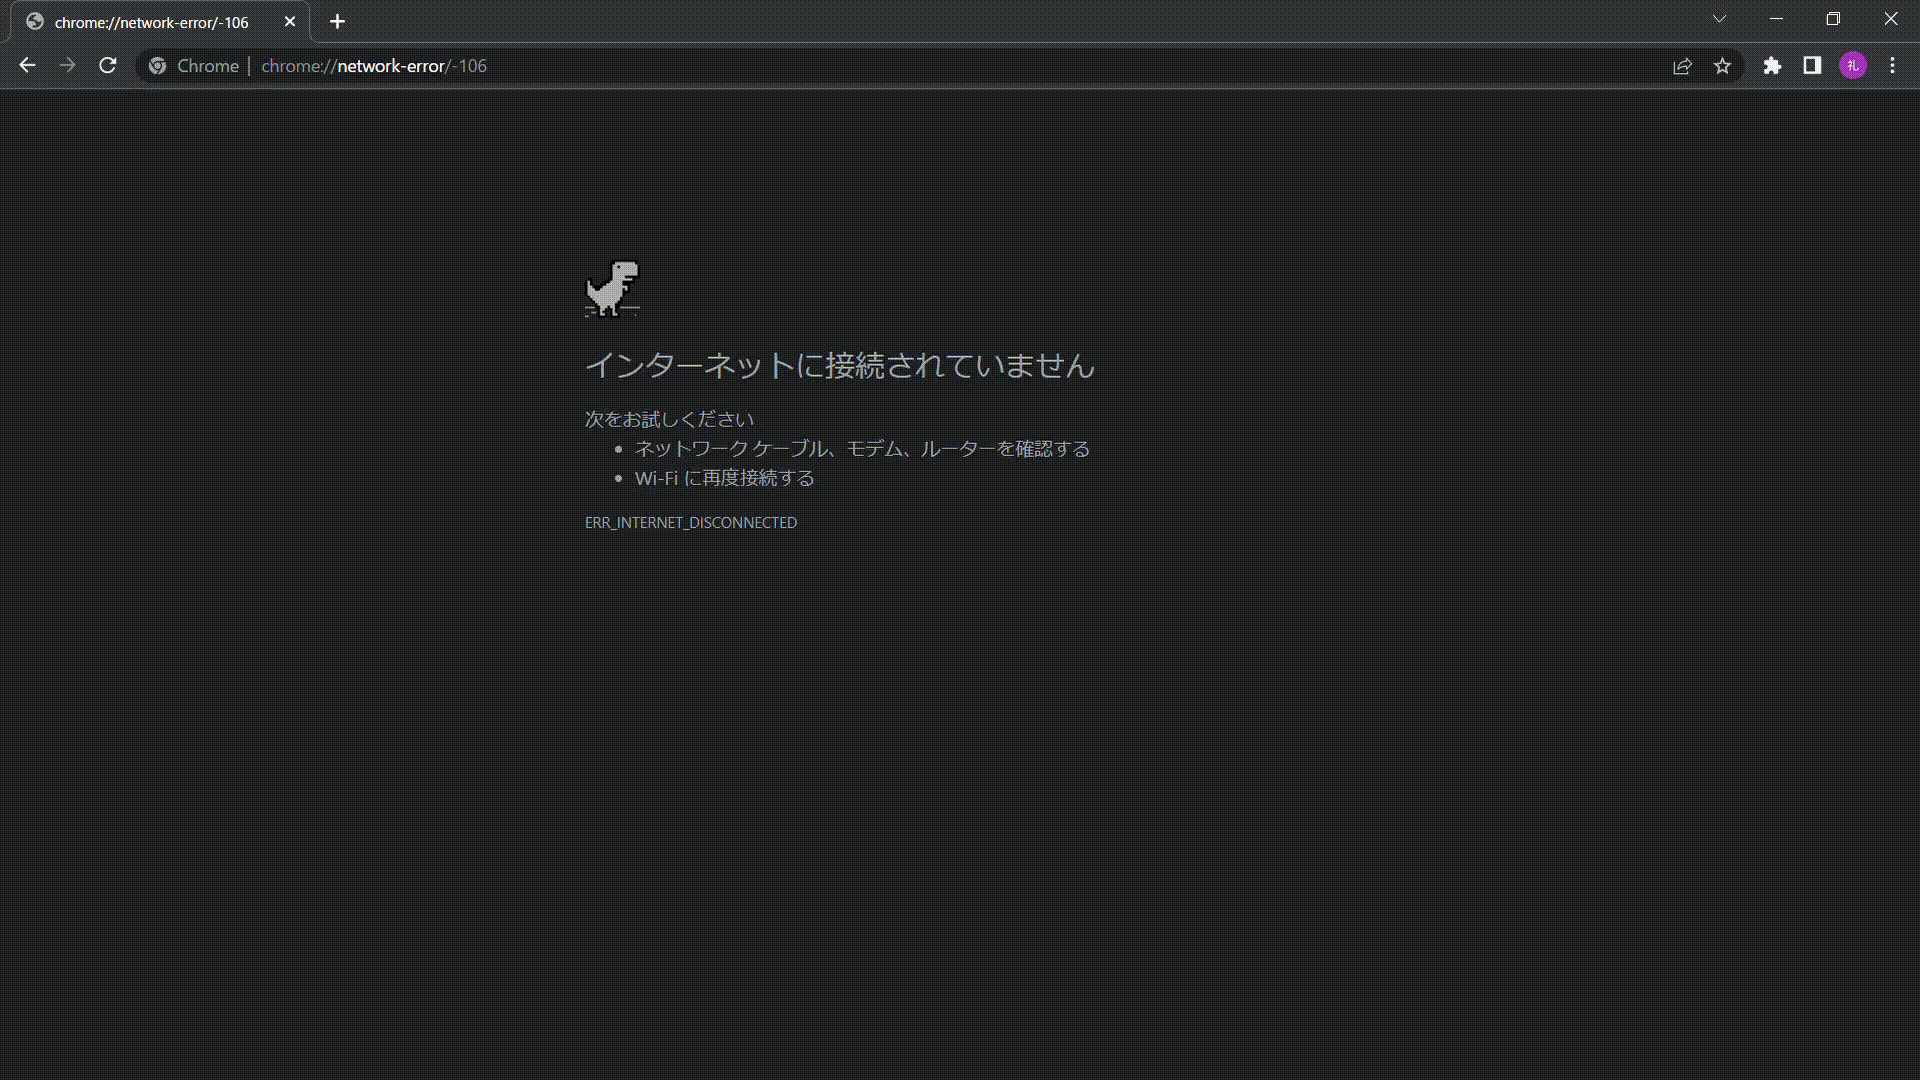This screenshot has width=1920, height=1080.
Task: Restore the browser window size
Action: 1834,18
